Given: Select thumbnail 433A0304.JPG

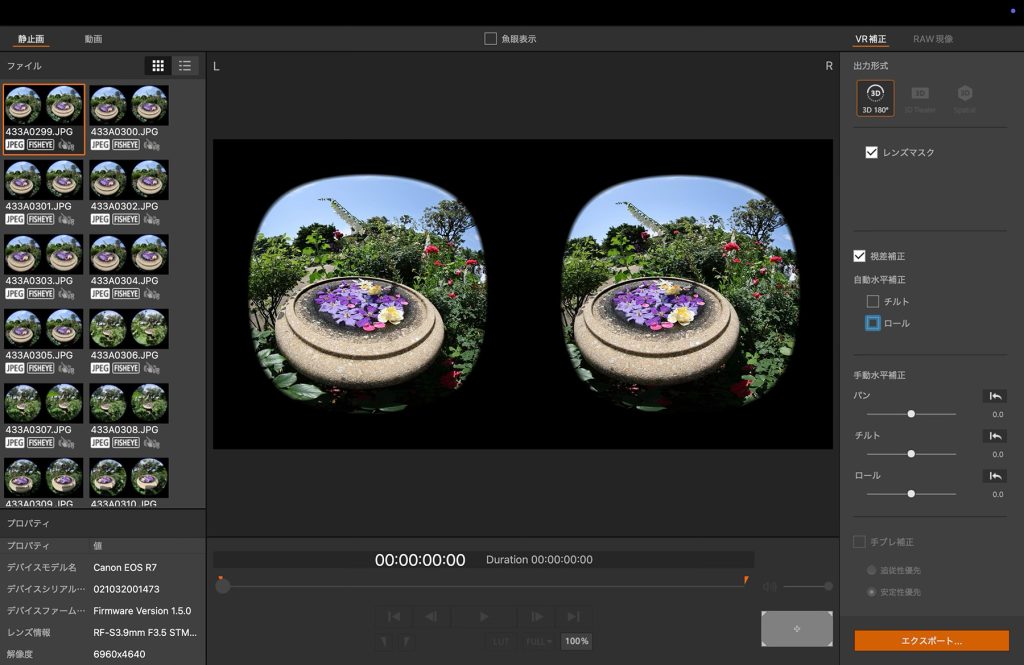Looking at the screenshot, I should 129,262.
